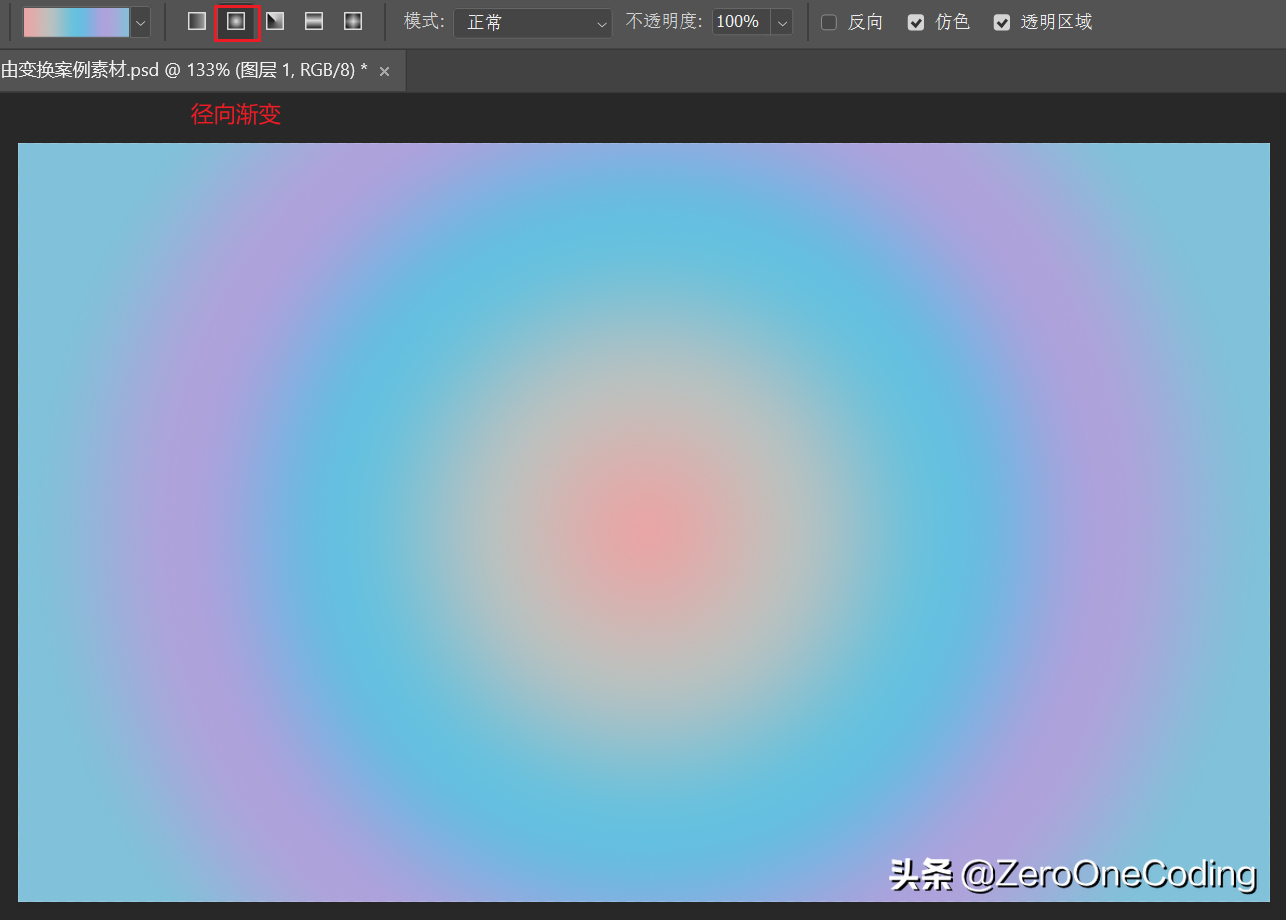Select the Linear gradient icon
The width and height of the screenshot is (1286, 920).
[x=197, y=21]
